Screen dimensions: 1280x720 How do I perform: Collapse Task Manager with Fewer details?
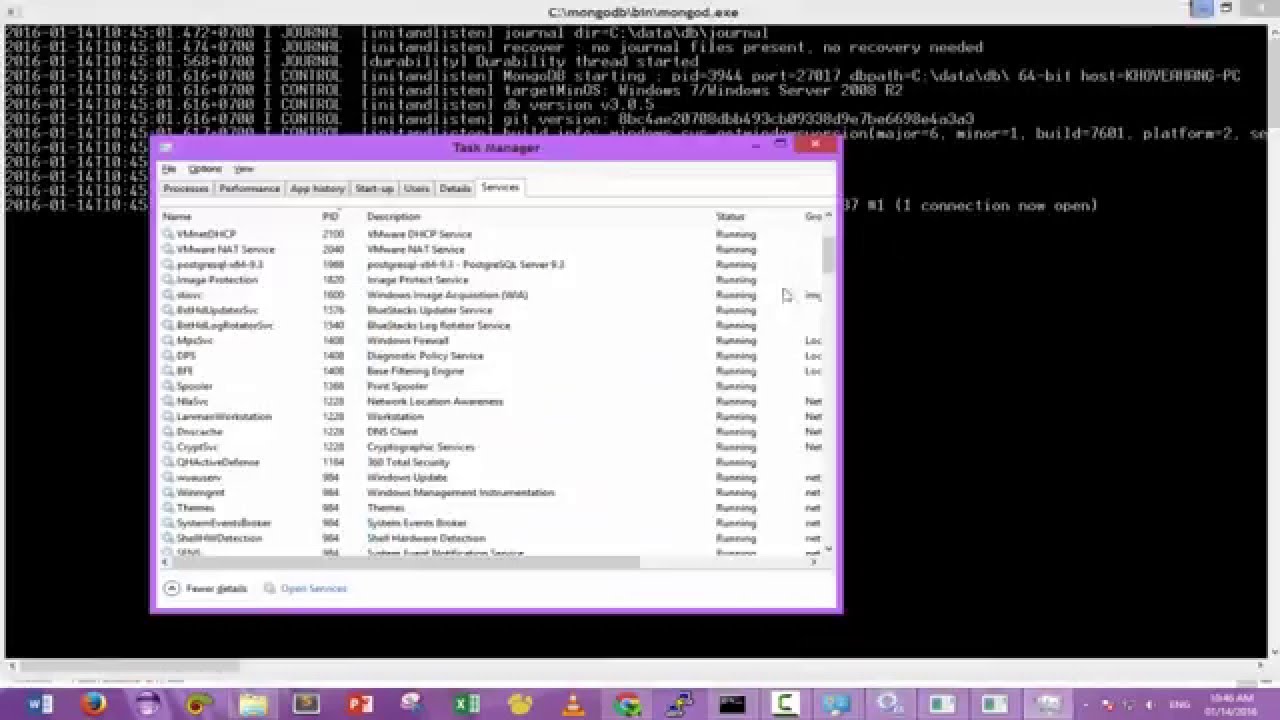click(206, 589)
